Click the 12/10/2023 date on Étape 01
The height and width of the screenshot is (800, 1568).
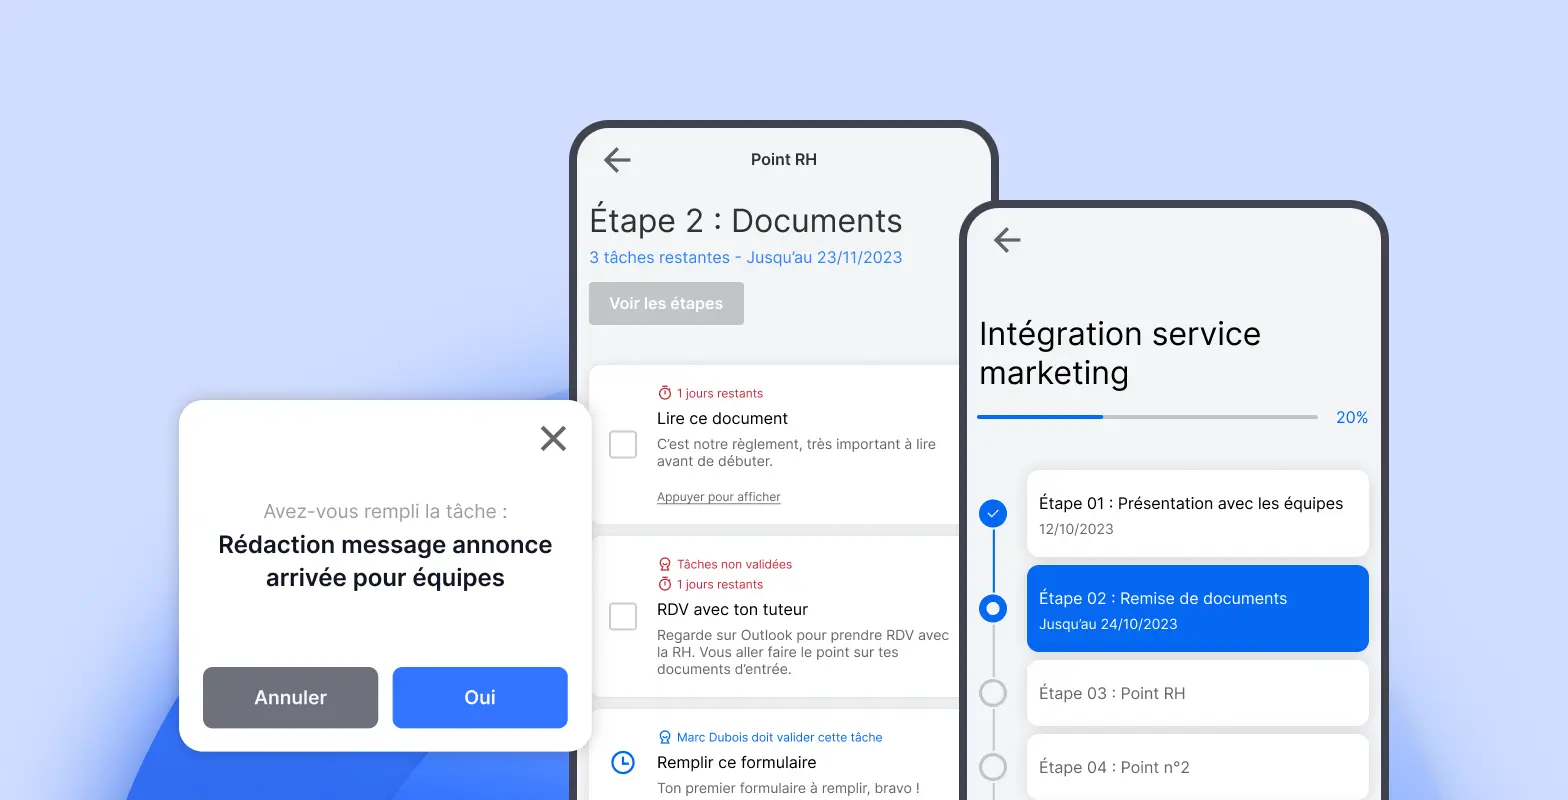(x=1076, y=530)
